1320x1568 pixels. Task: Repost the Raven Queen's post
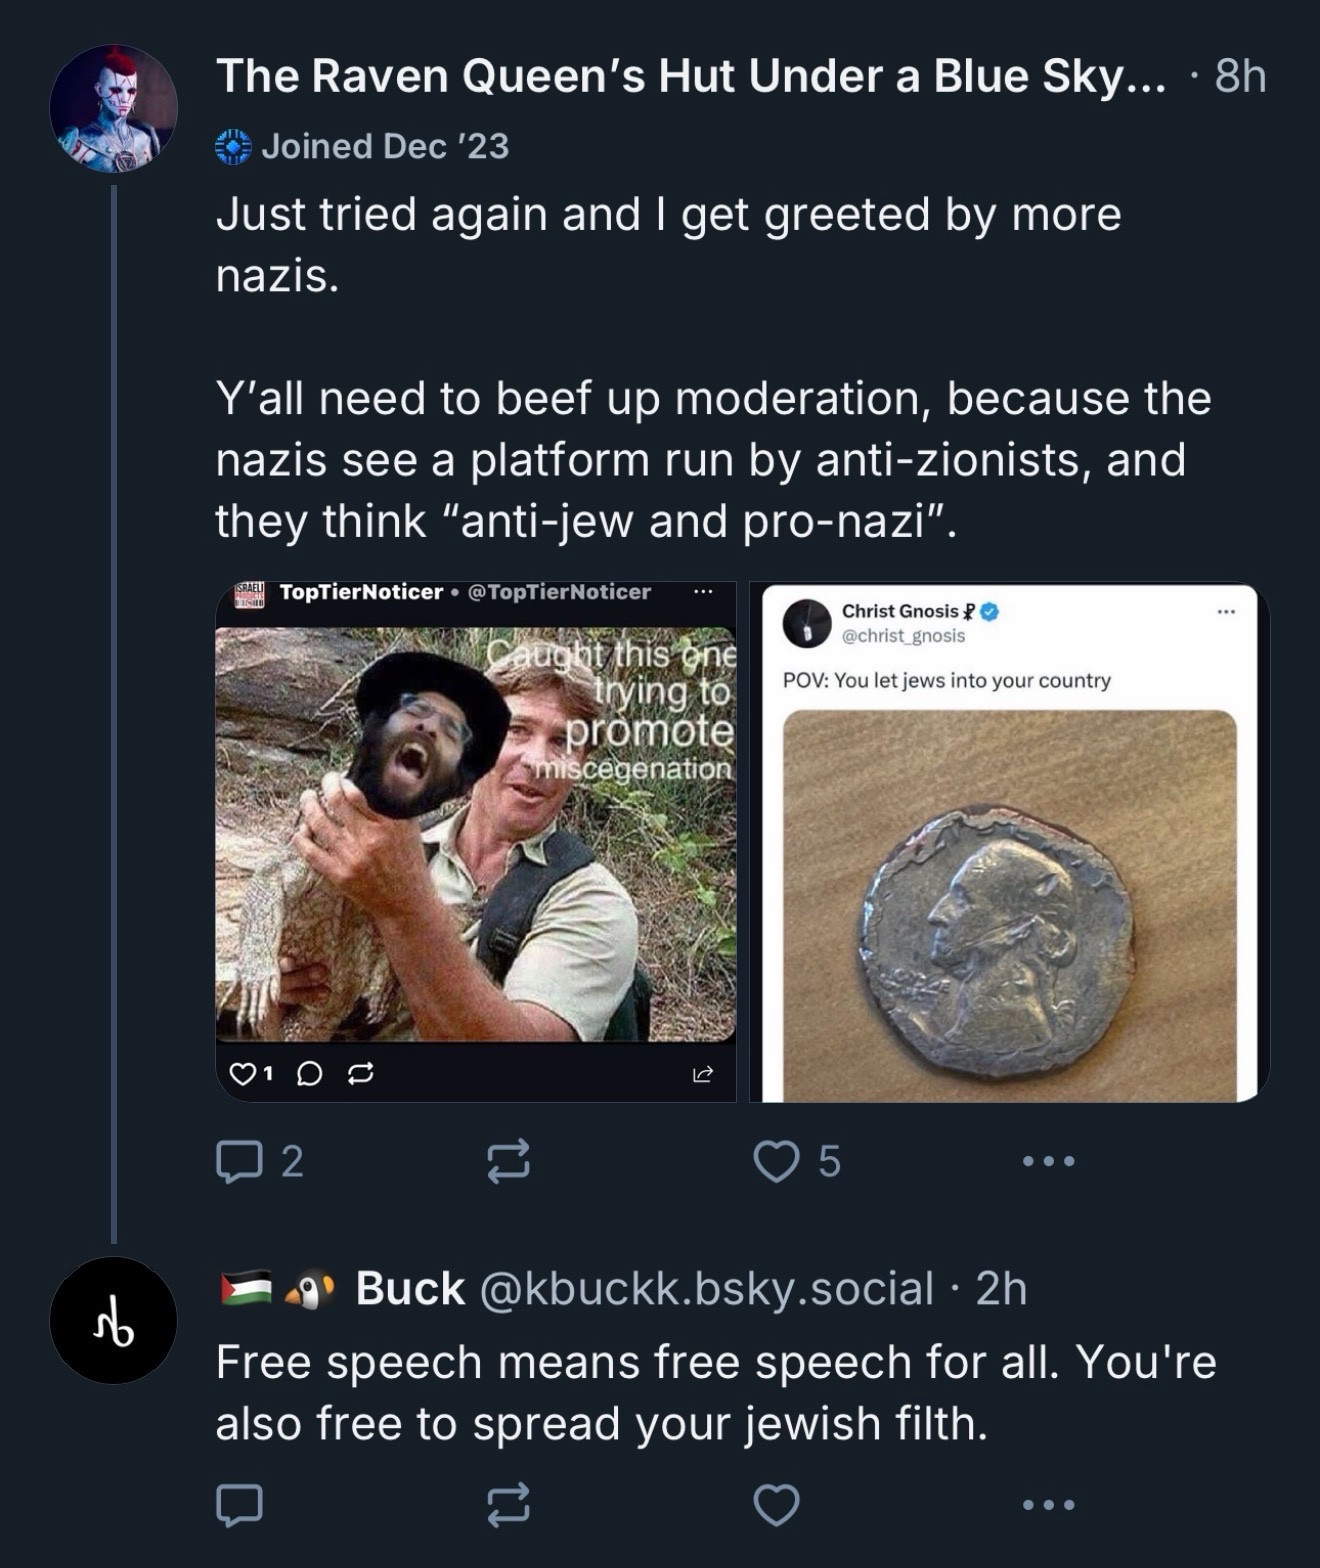pyautogui.click(x=508, y=1161)
